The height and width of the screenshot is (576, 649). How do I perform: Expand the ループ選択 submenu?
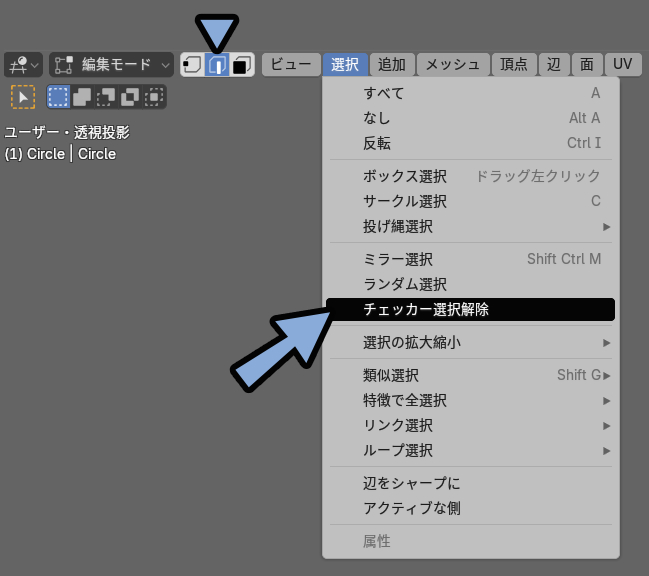tap(471, 450)
